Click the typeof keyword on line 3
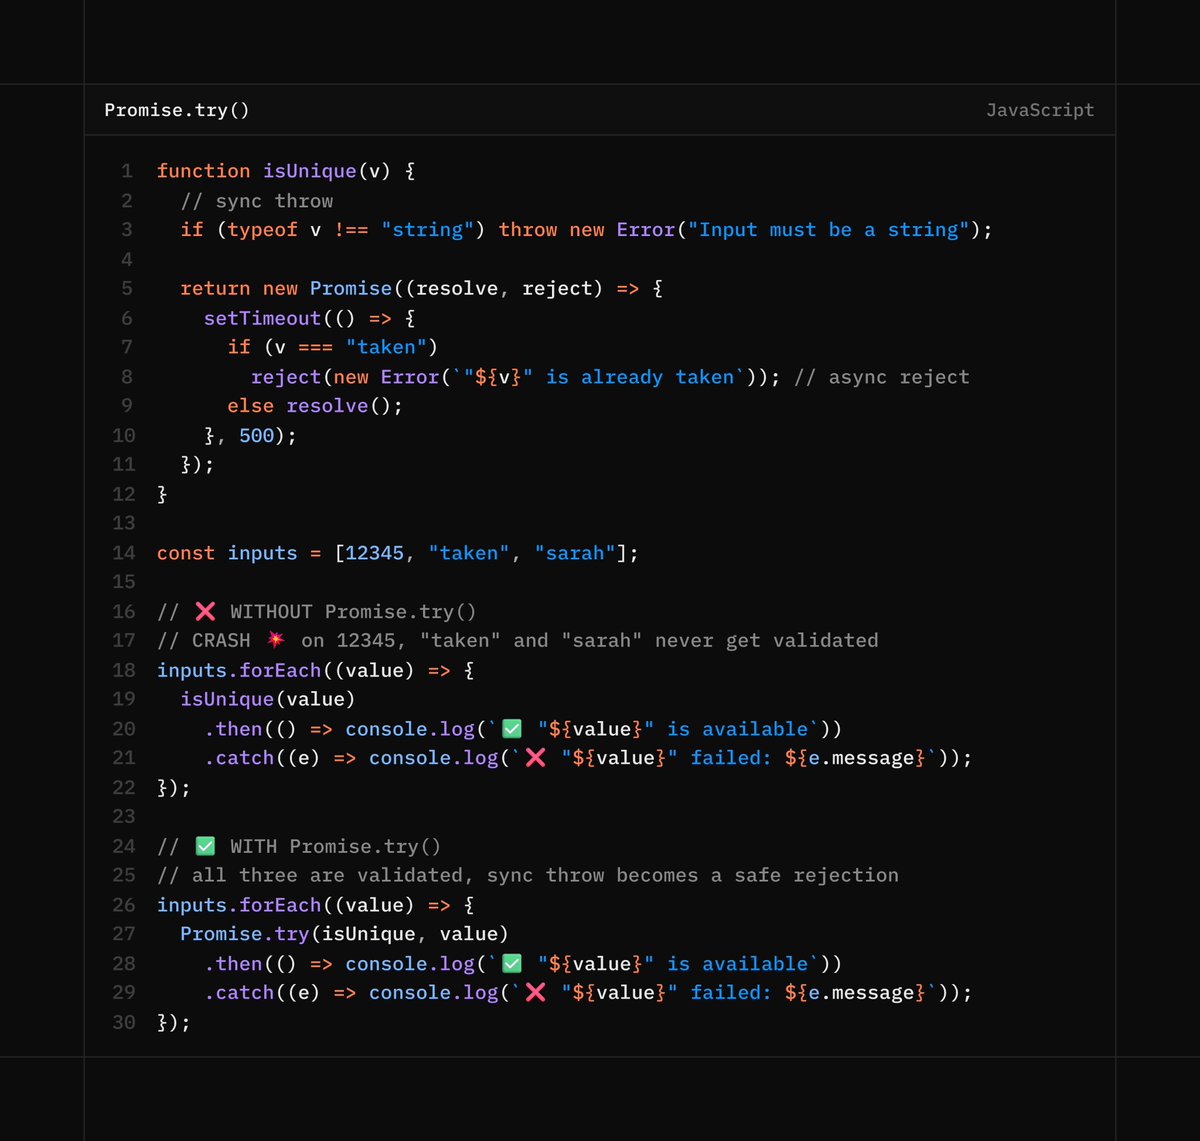This screenshot has width=1200, height=1141. [263, 230]
